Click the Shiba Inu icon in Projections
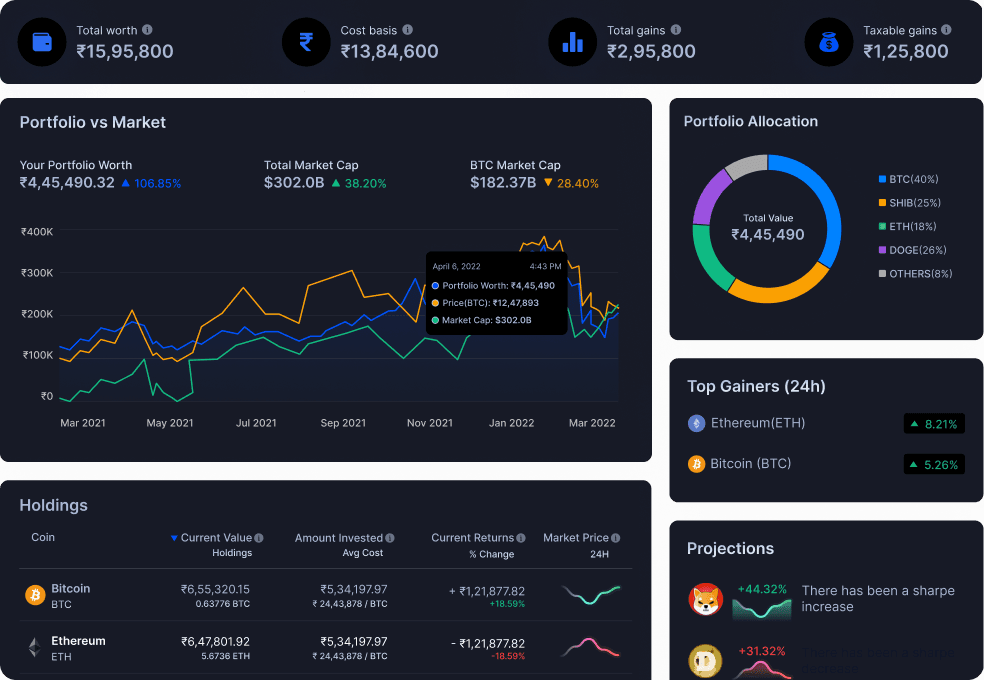The width and height of the screenshot is (984, 680). click(706, 598)
